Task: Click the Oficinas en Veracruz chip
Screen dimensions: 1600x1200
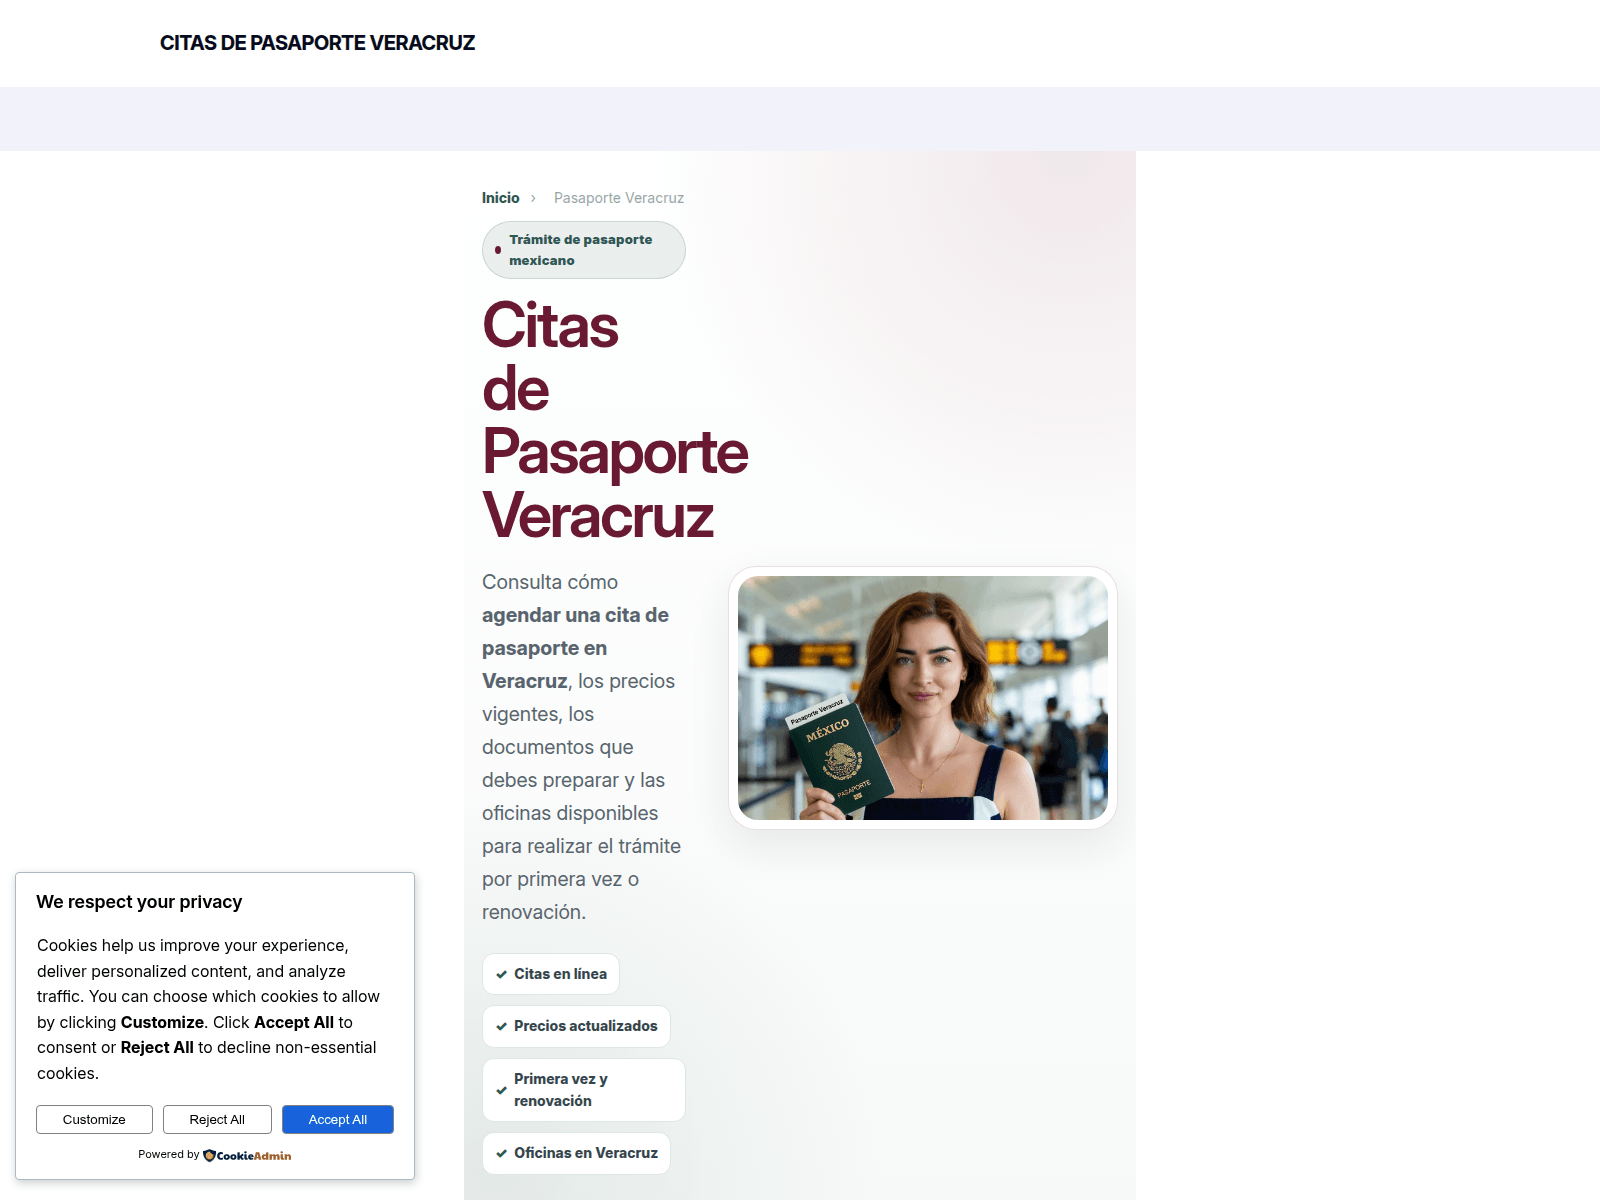Action: tap(576, 1153)
